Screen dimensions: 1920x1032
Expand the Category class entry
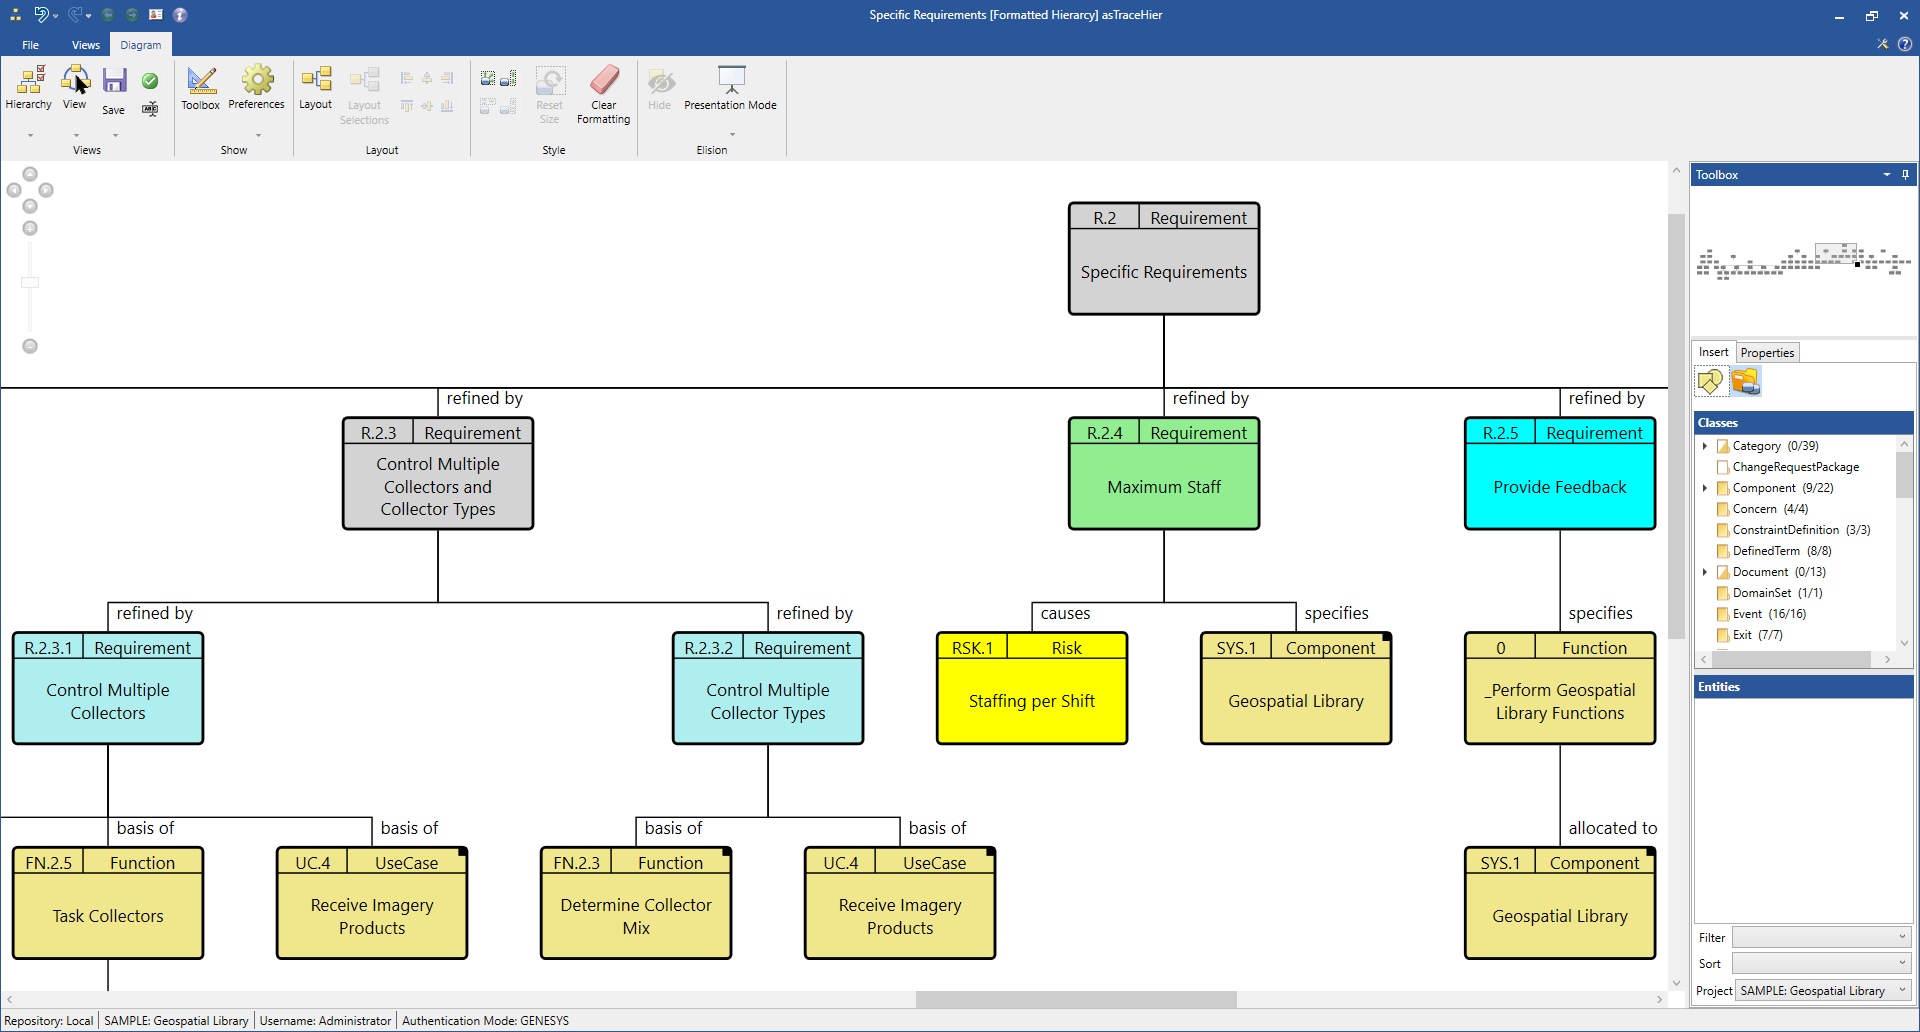click(1706, 446)
